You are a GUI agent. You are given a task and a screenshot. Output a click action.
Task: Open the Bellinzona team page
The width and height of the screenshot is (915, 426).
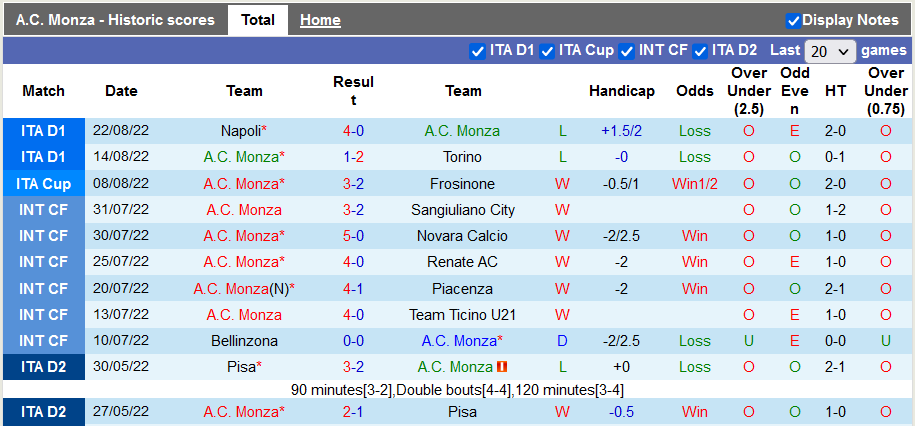click(244, 341)
